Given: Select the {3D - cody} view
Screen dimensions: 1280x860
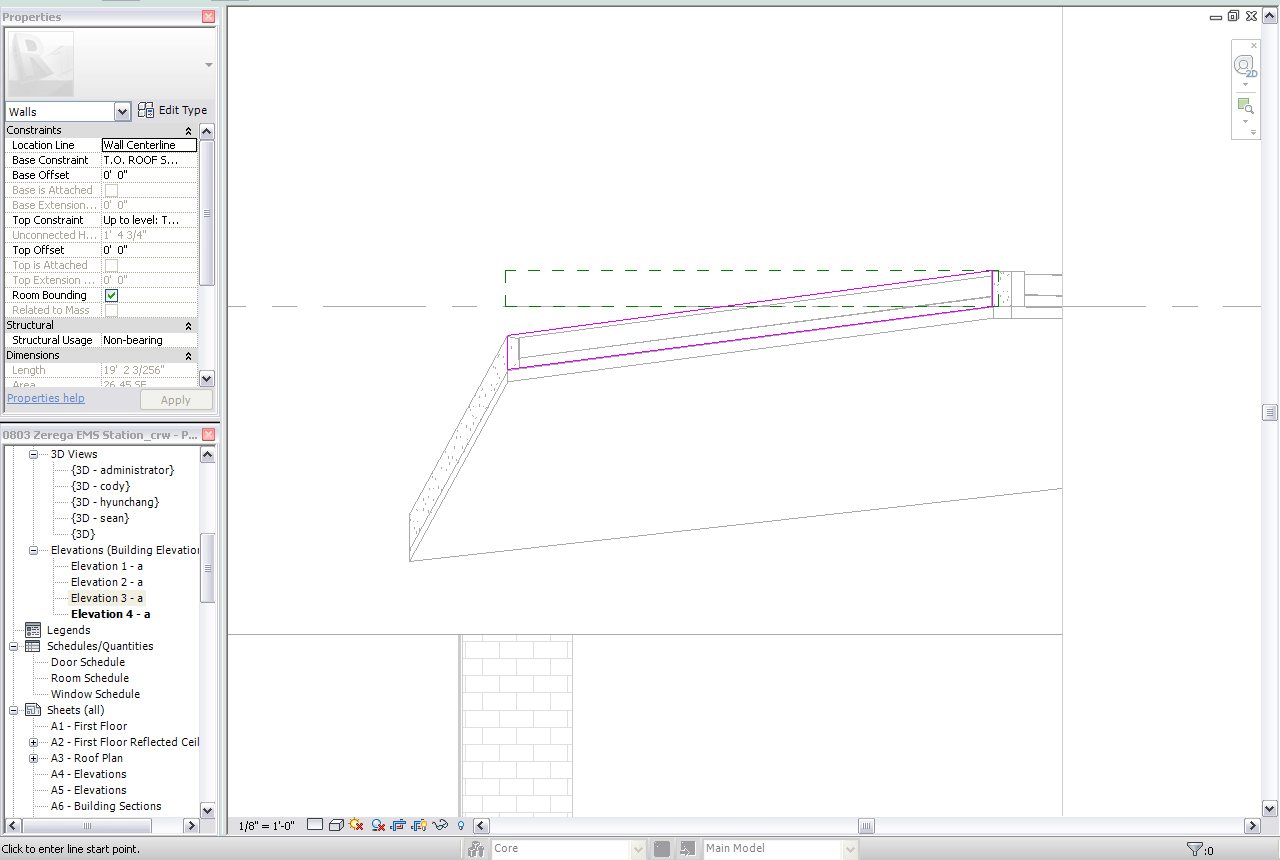Looking at the screenshot, I should [x=100, y=486].
